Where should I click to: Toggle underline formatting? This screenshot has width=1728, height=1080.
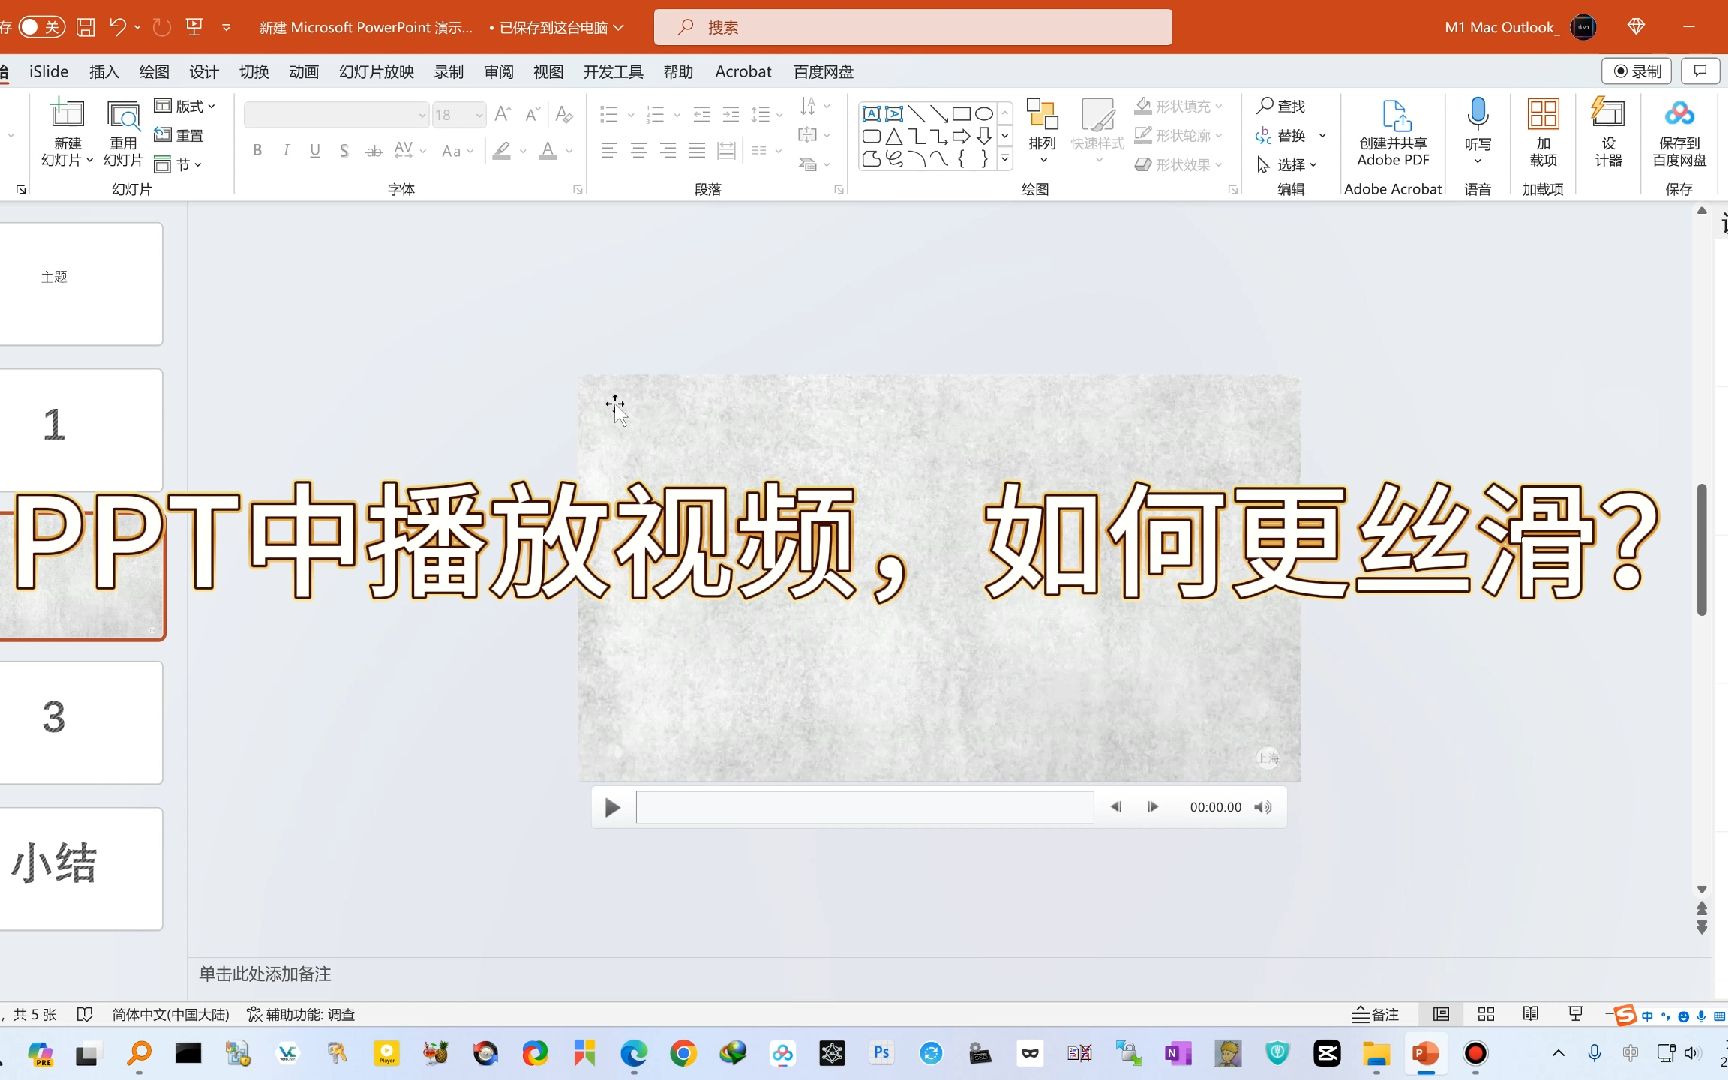[314, 150]
